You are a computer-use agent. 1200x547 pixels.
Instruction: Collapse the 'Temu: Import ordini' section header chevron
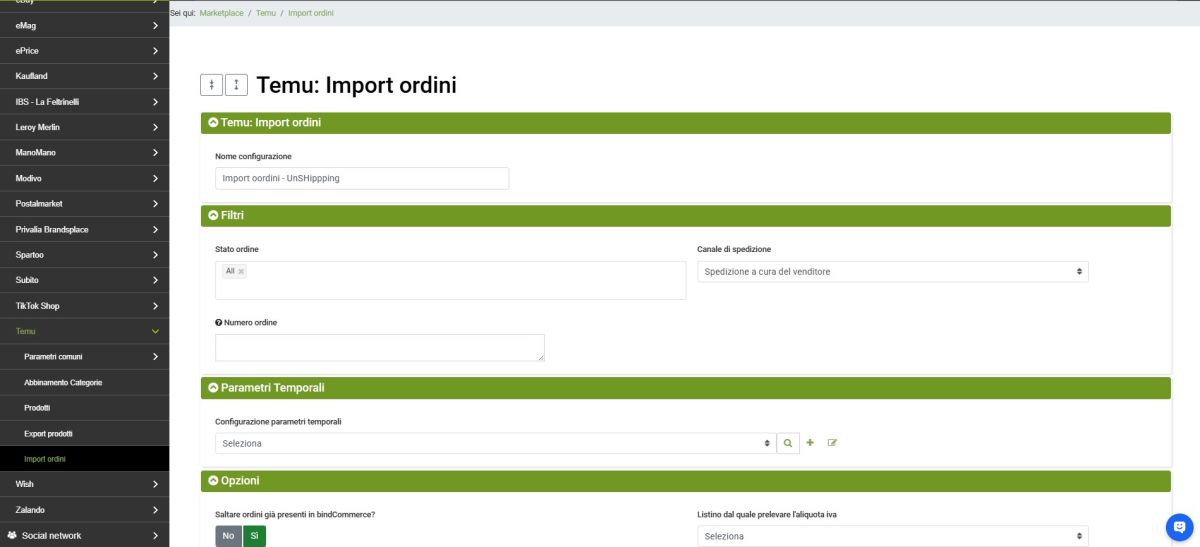213,123
